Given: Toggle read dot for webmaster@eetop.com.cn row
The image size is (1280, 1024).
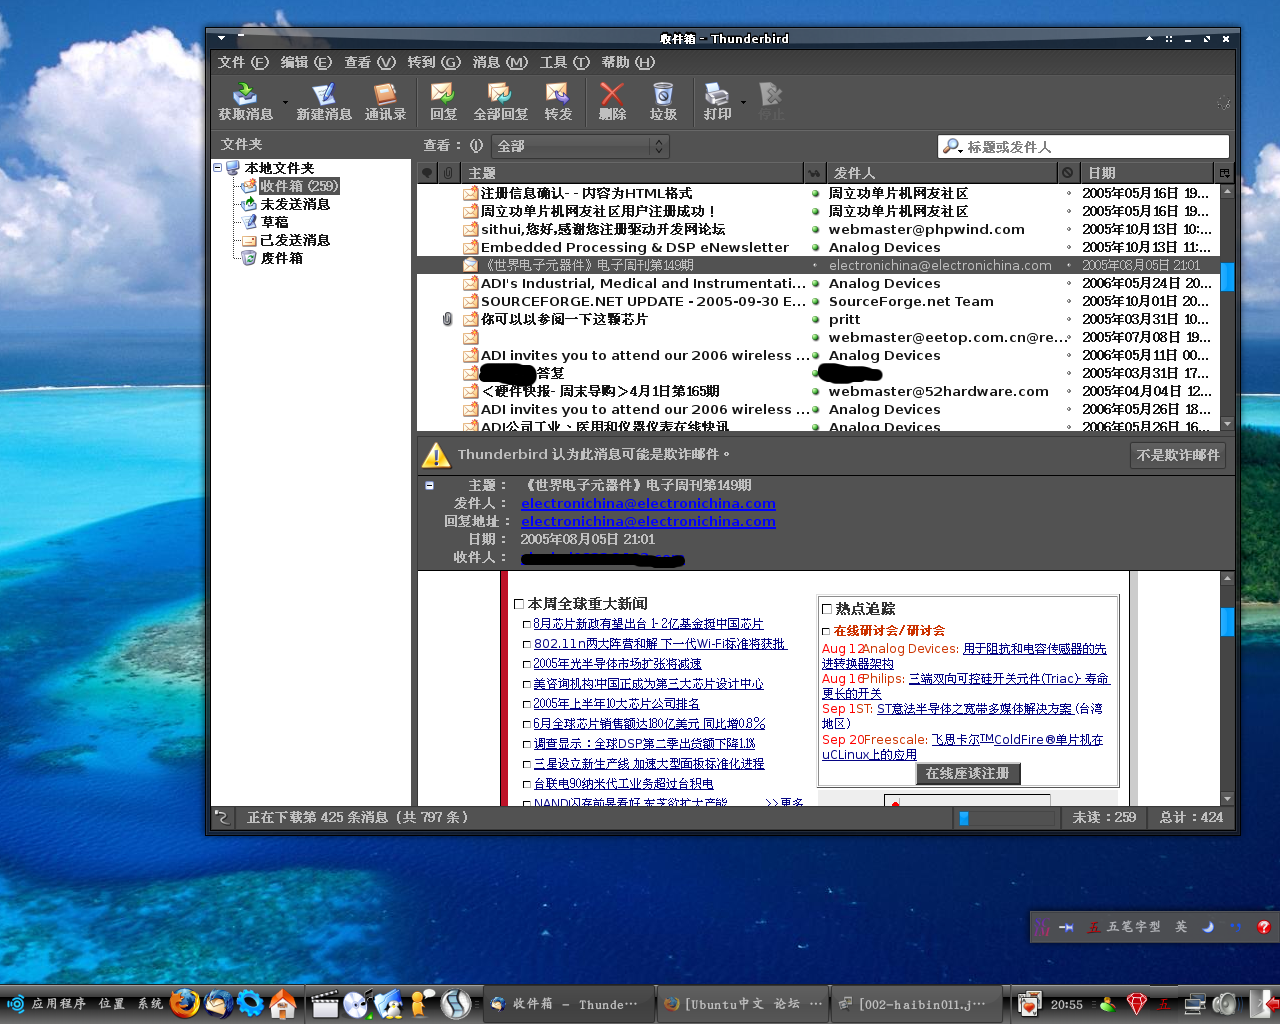Looking at the screenshot, I should click(816, 337).
